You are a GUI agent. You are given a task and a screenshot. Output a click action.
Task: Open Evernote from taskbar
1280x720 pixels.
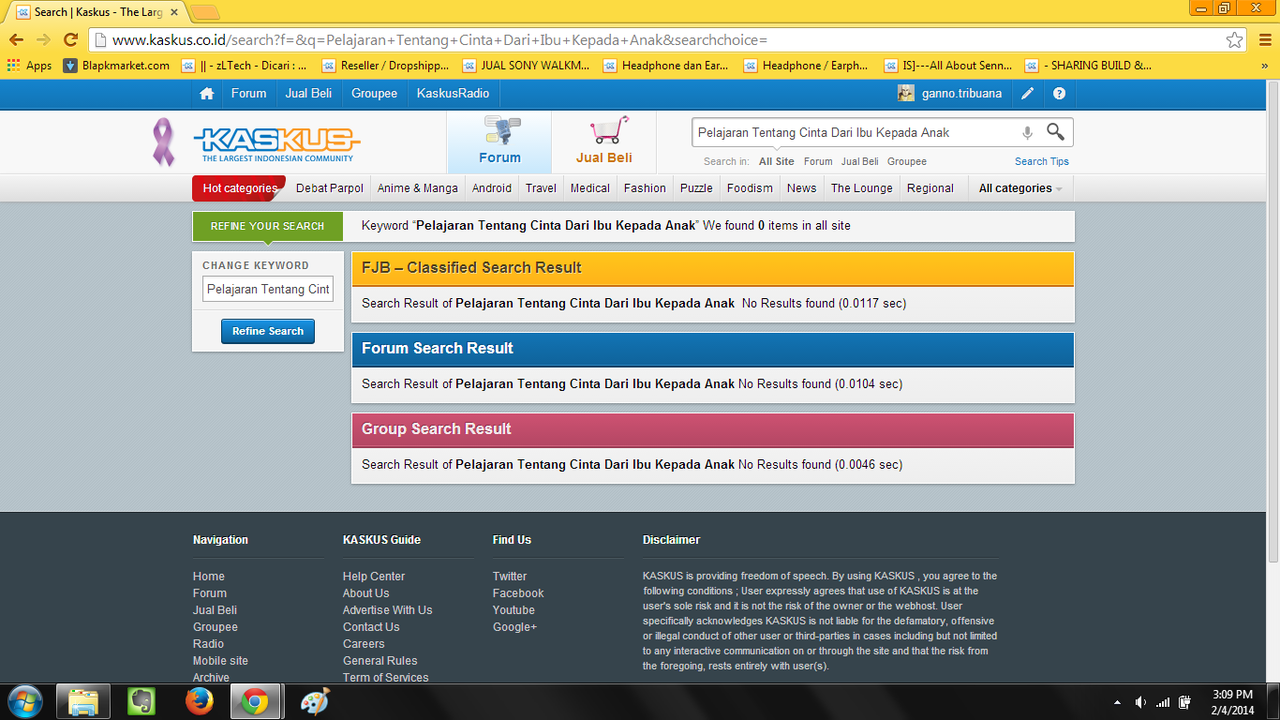pos(141,702)
